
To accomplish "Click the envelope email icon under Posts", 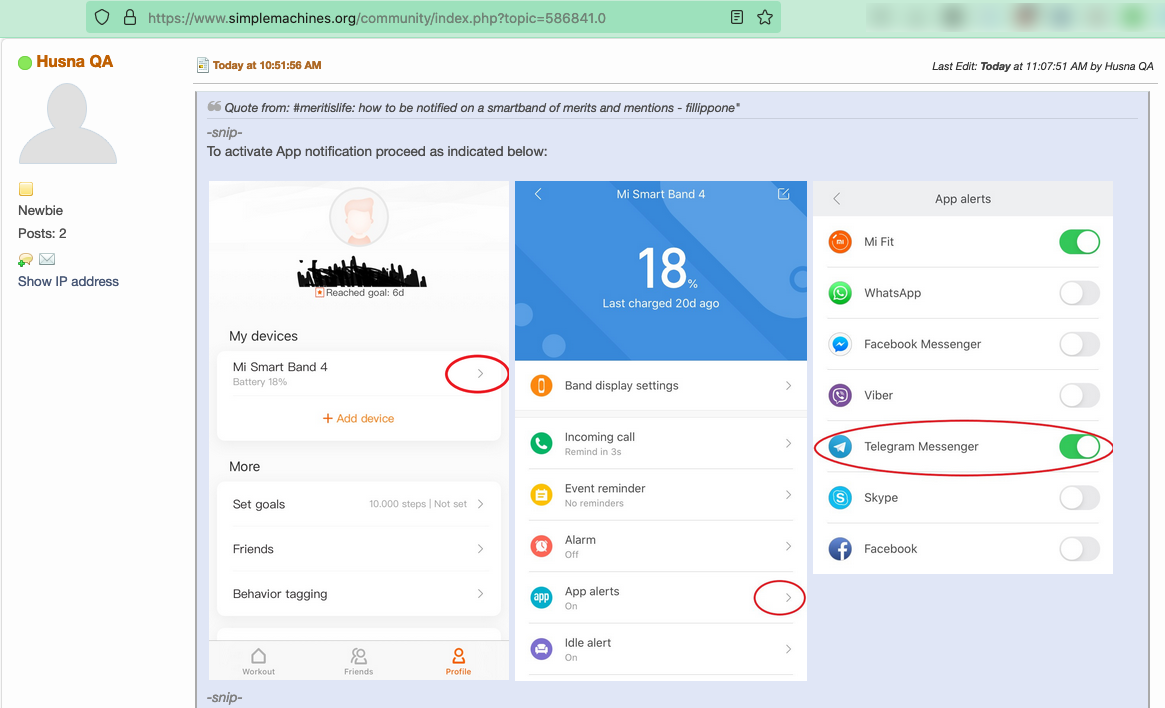I will tap(47, 259).
